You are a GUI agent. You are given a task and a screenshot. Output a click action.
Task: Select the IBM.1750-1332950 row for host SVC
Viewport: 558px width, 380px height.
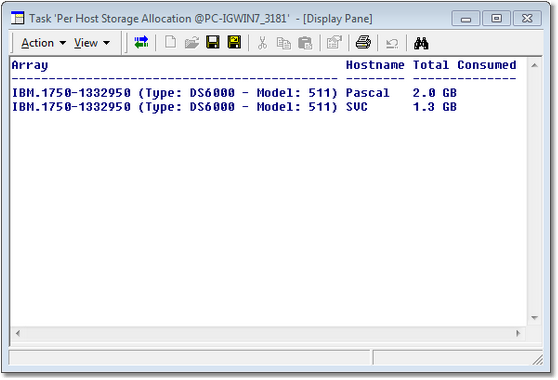tap(234, 107)
